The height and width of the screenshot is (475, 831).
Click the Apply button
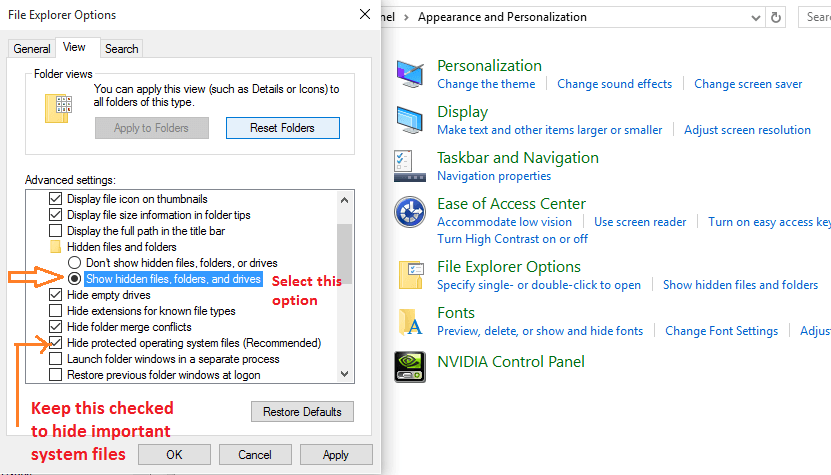pyautogui.click(x=336, y=455)
